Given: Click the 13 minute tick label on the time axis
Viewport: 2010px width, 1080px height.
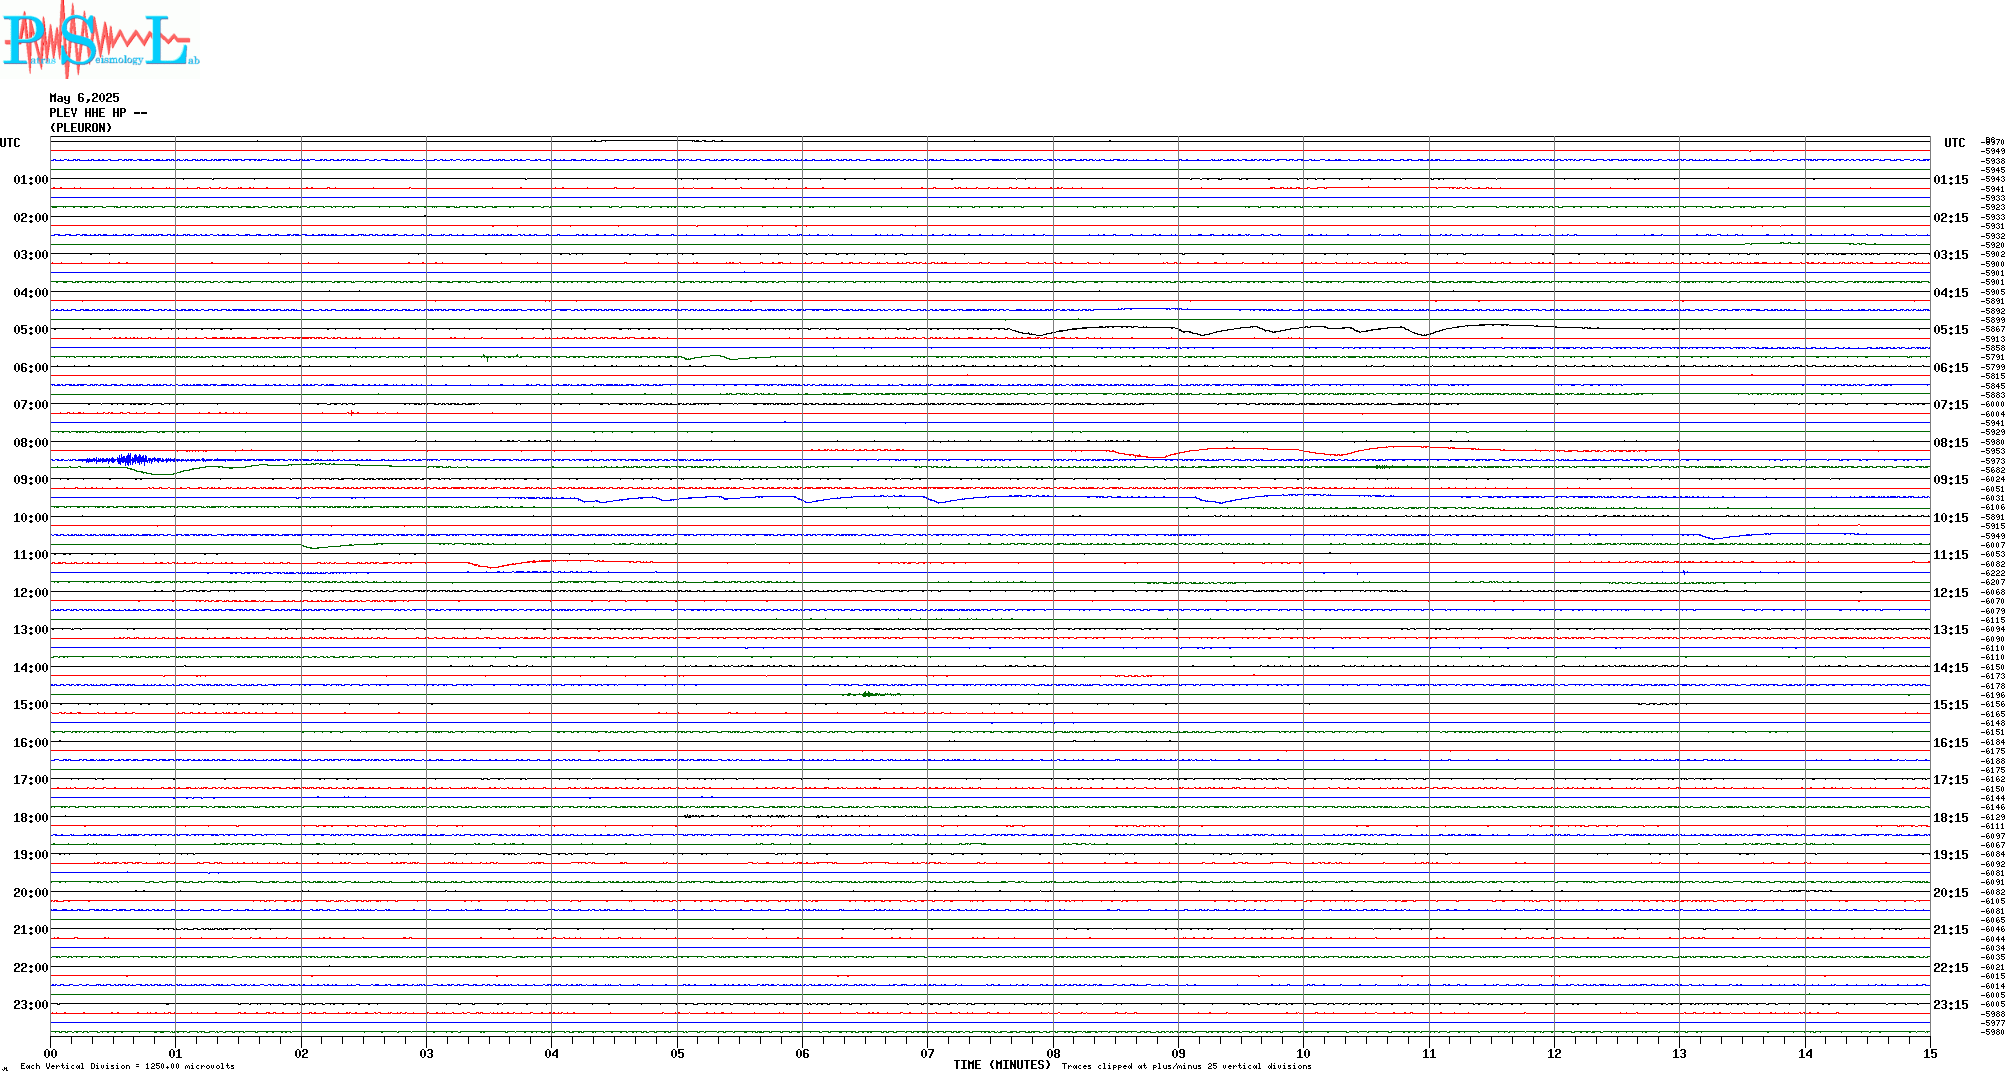Looking at the screenshot, I should click(x=1680, y=1053).
